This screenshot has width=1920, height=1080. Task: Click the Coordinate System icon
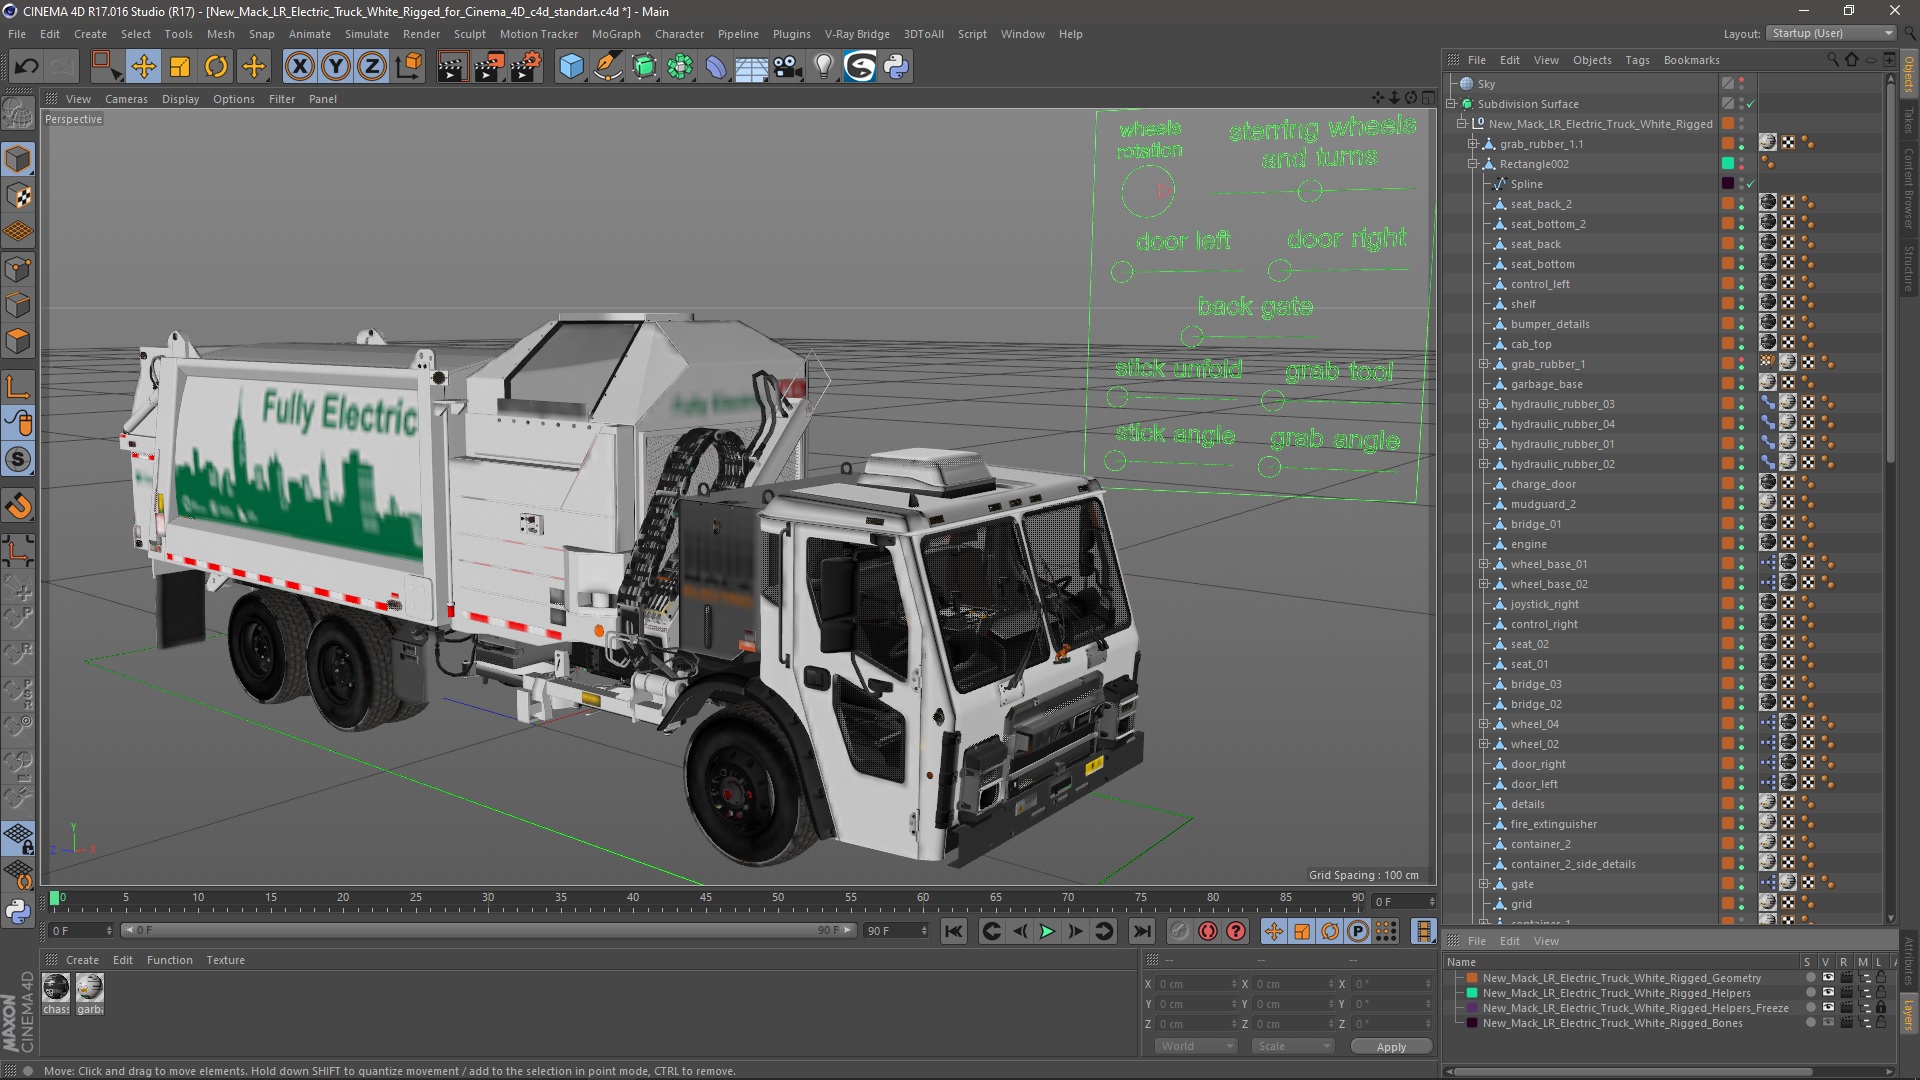click(409, 67)
